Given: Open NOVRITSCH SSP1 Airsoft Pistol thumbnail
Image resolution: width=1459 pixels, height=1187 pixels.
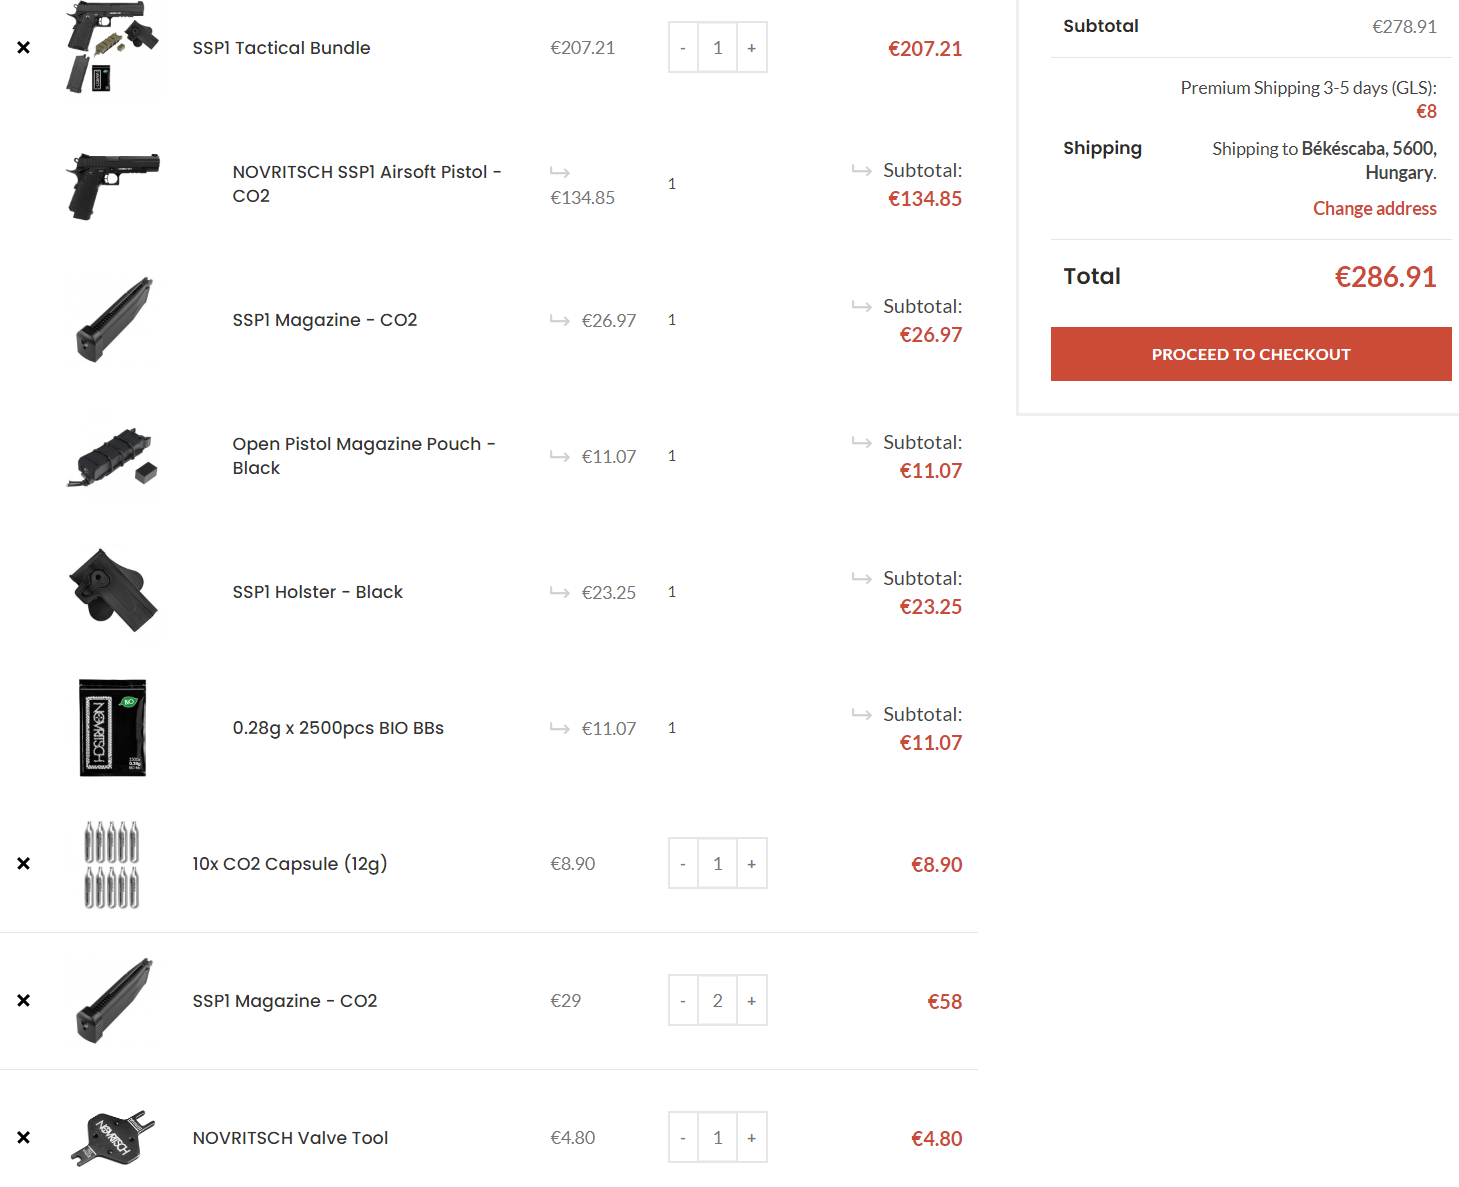Looking at the screenshot, I should coord(112,185).
